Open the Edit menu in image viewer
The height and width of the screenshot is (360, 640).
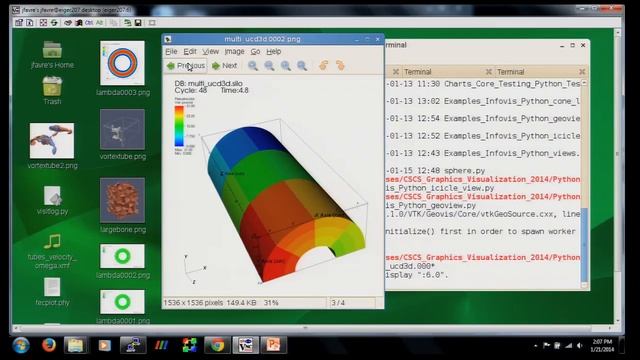pyautogui.click(x=190, y=51)
